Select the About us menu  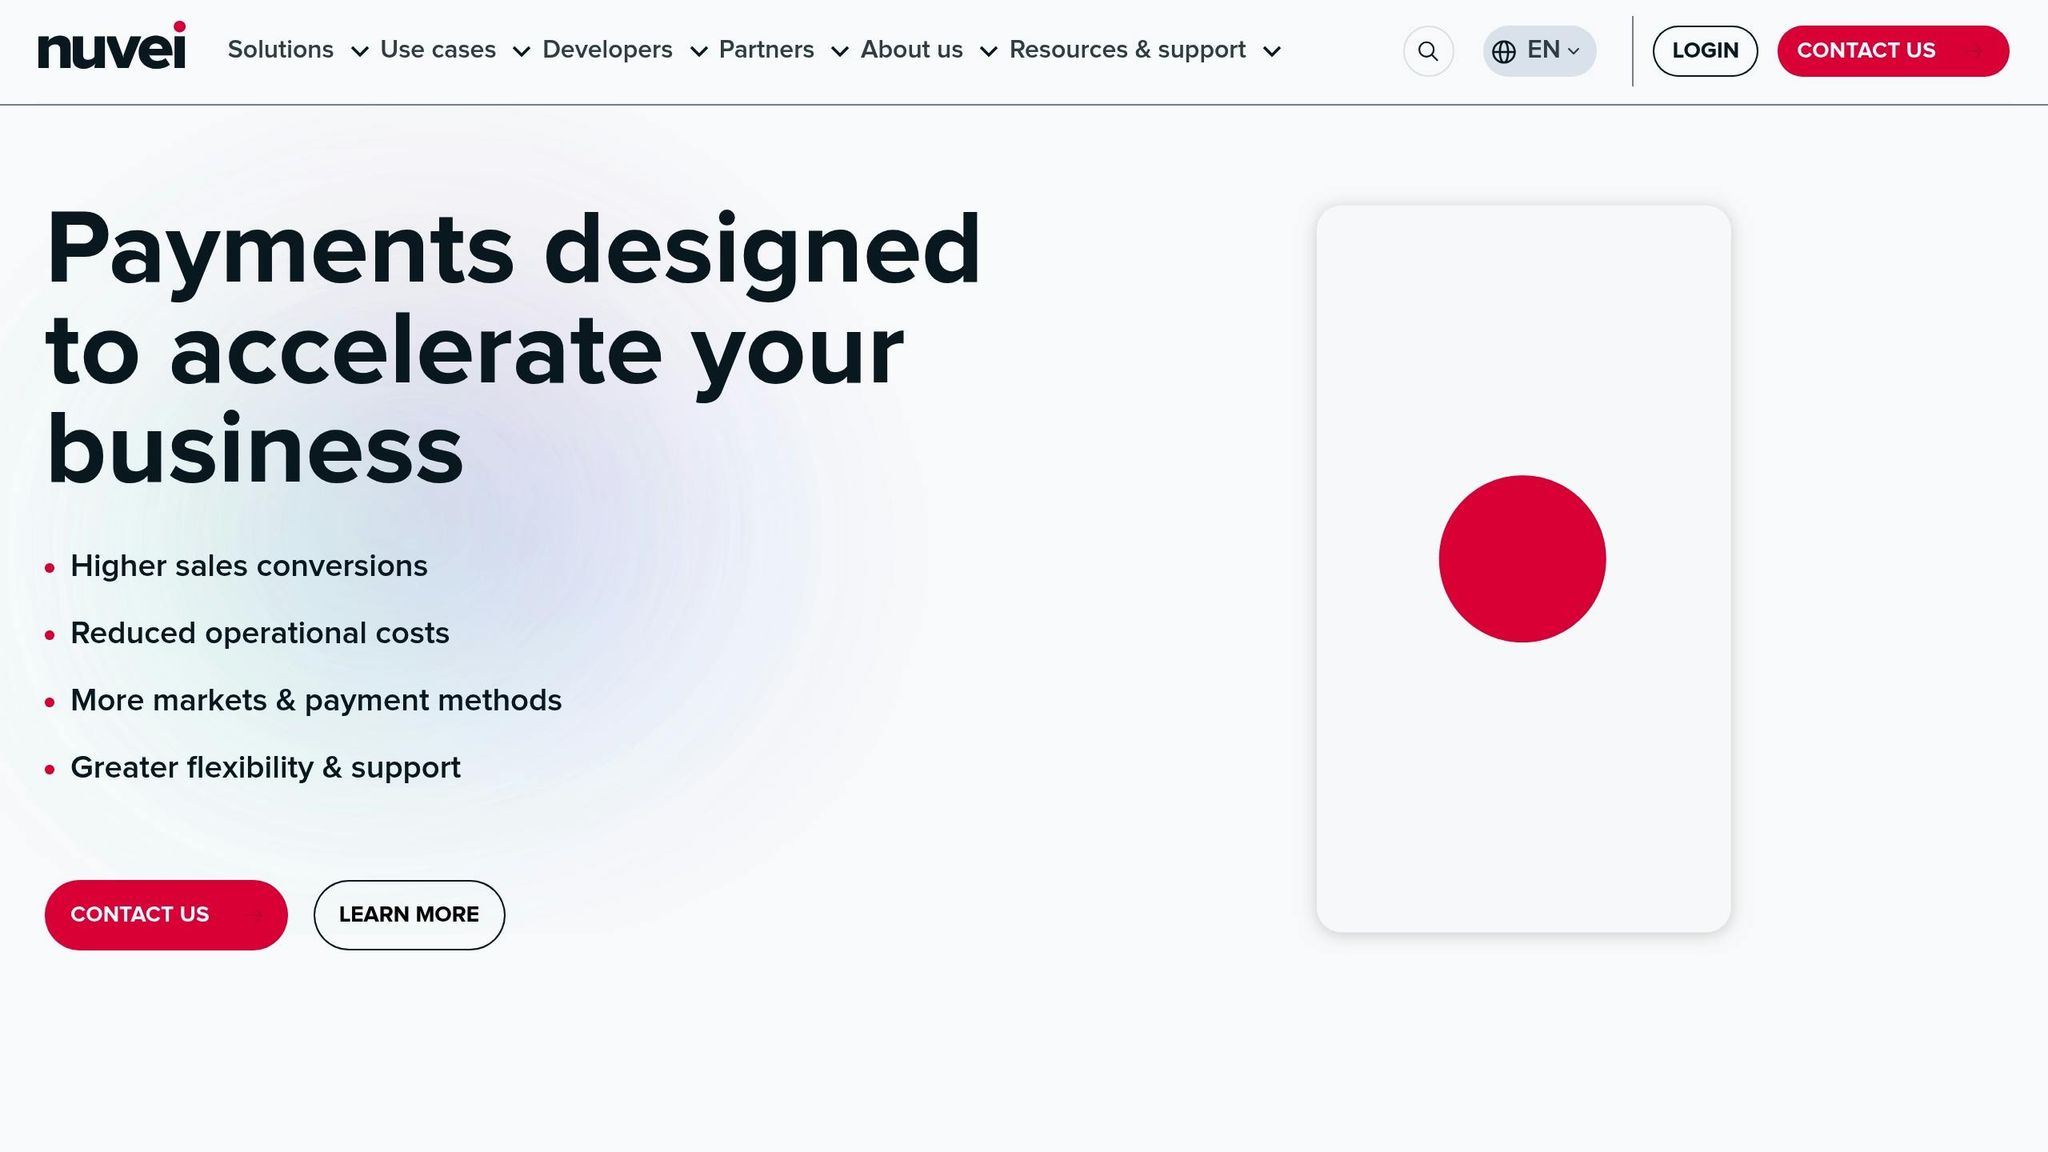click(911, 50)
